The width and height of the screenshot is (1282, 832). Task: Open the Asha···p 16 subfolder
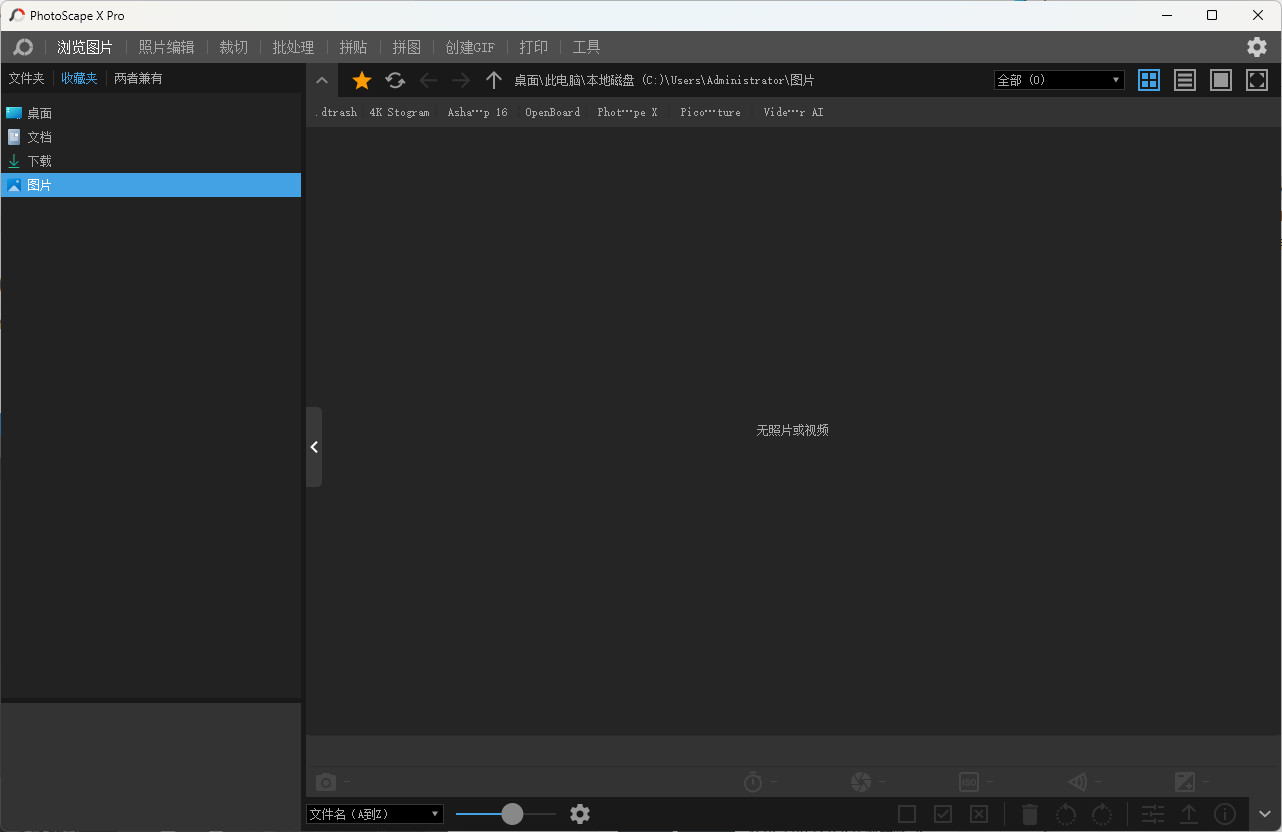(x=478, y=113)
